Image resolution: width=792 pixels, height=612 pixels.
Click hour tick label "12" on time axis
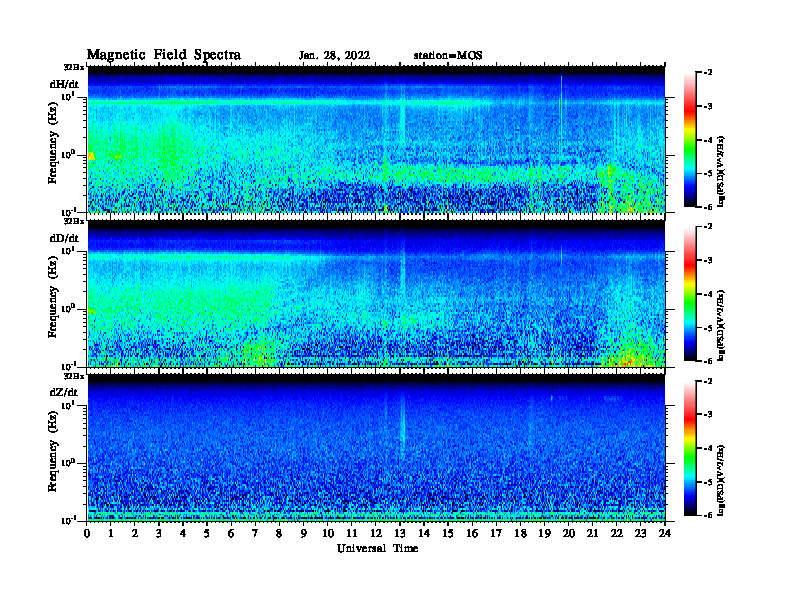click(376, 533)
